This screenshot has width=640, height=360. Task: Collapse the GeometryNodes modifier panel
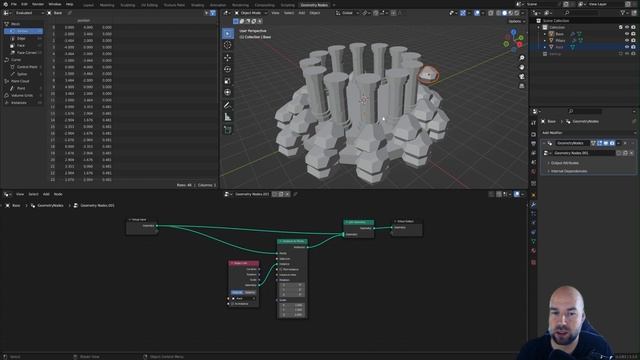544,143
